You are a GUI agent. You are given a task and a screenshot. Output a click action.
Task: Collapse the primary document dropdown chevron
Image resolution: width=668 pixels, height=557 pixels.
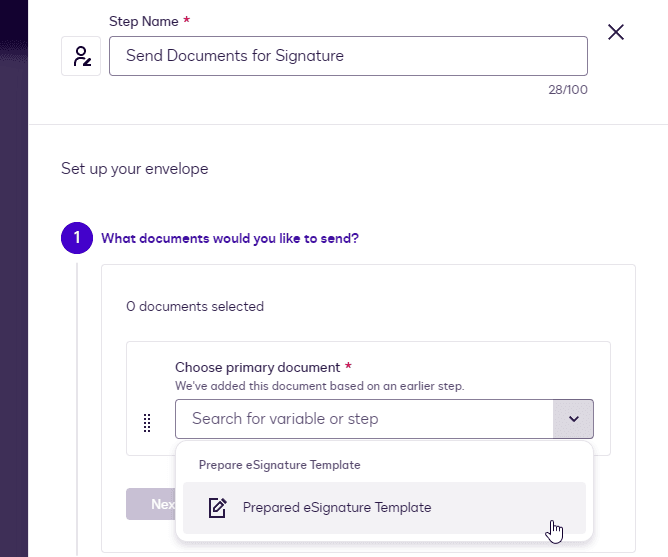point(574,419)
